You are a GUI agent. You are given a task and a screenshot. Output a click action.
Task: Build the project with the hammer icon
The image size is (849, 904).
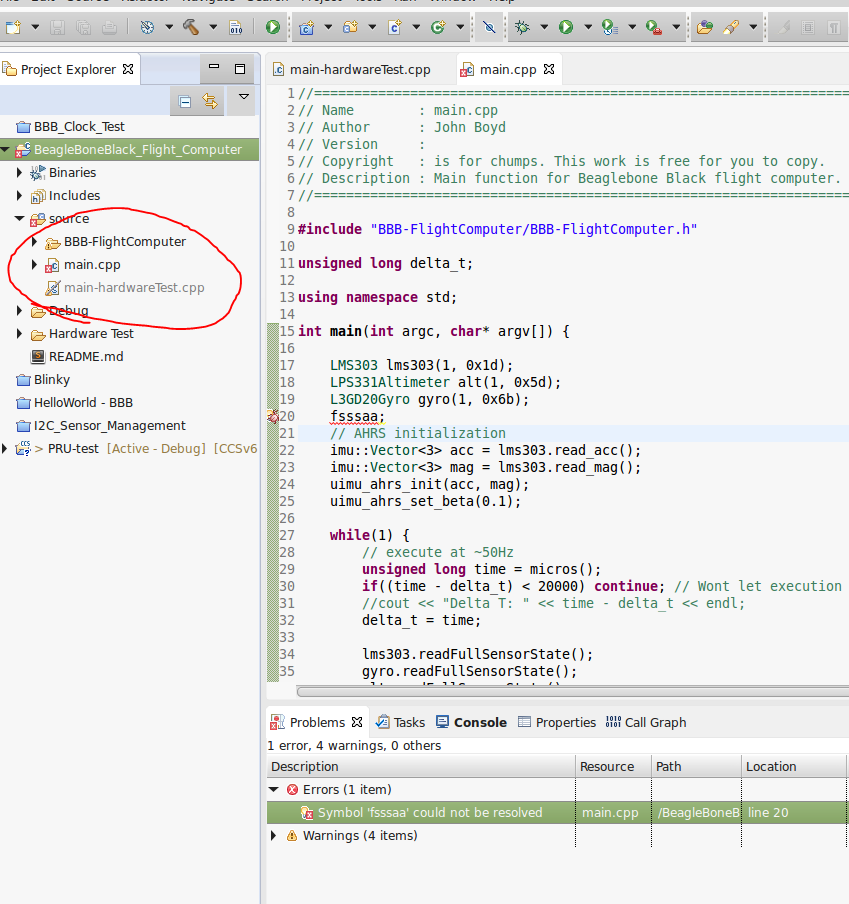point(191,27)
